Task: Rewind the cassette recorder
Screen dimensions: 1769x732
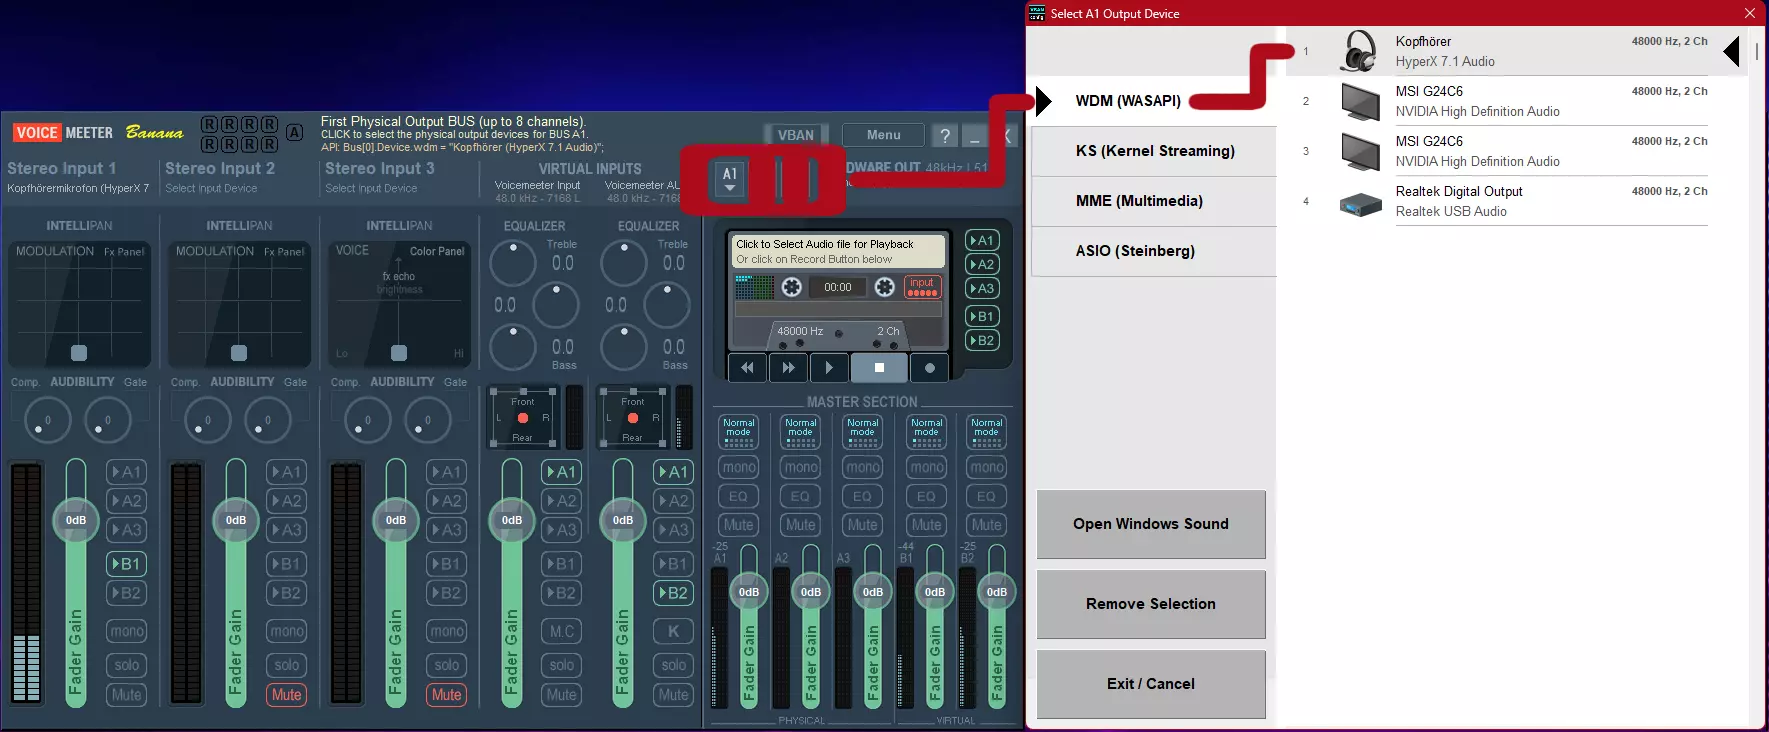Action: [747, 368]
